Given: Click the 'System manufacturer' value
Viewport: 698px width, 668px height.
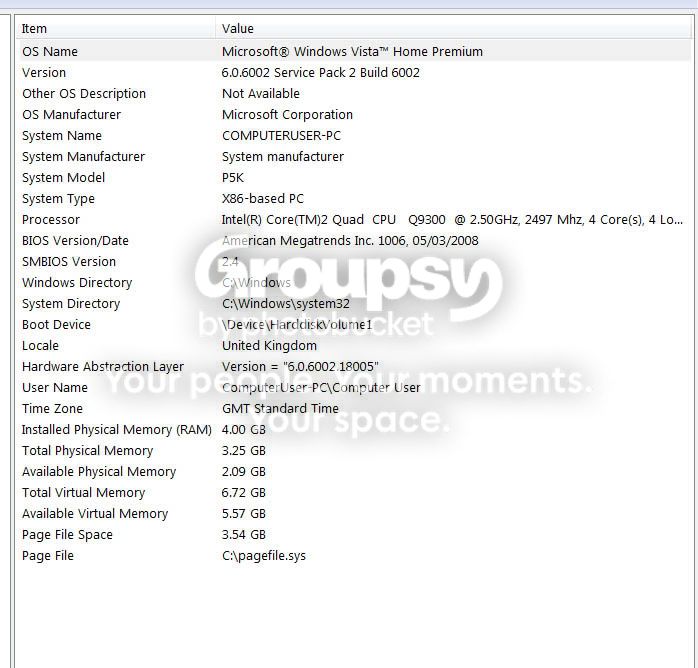Looking at the screenshot, I should pos(283,157).
